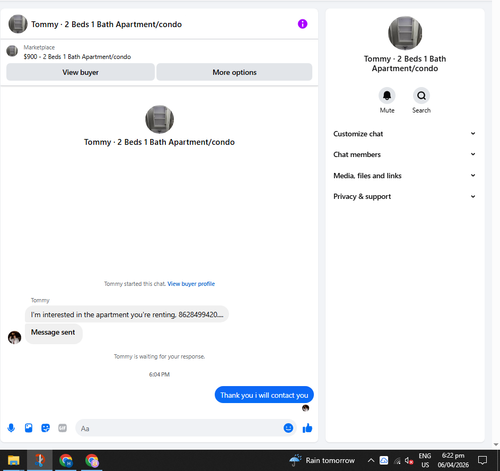Expand Privacy & support section
This screenshot has width=500, height=471.
pos(405,196)
